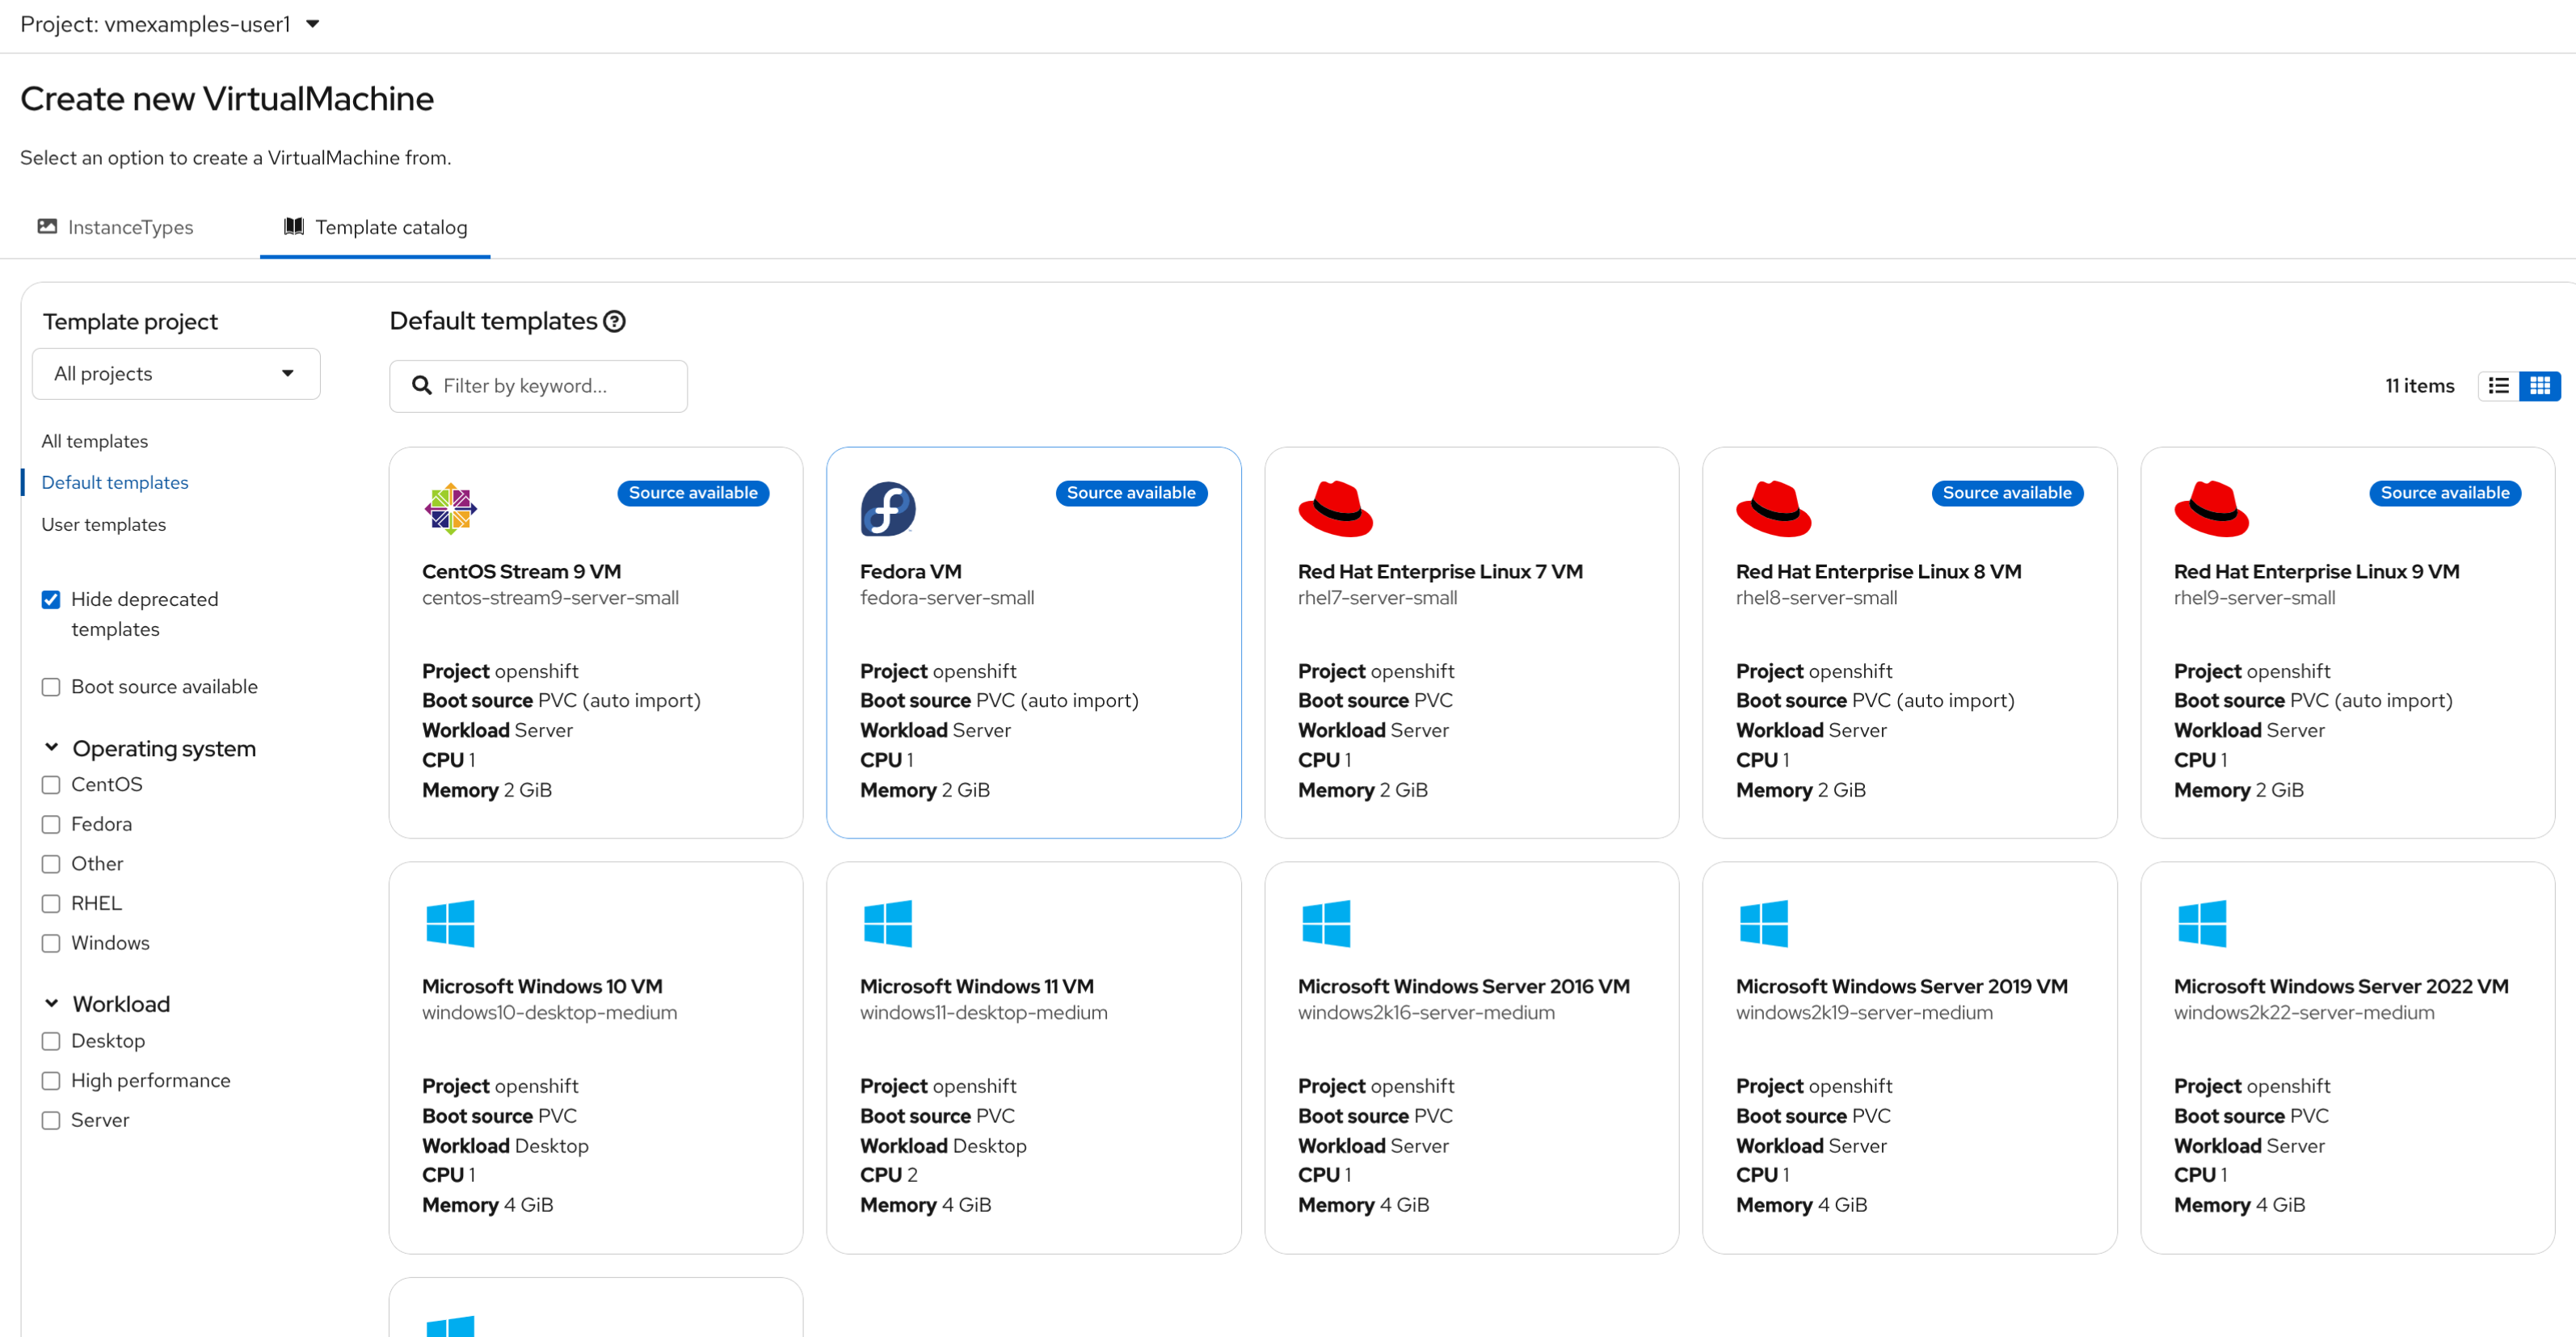The image size is (2576, 1337).
Task: Collapse the Operating system filter section
Action: click(x=51, y=747)
